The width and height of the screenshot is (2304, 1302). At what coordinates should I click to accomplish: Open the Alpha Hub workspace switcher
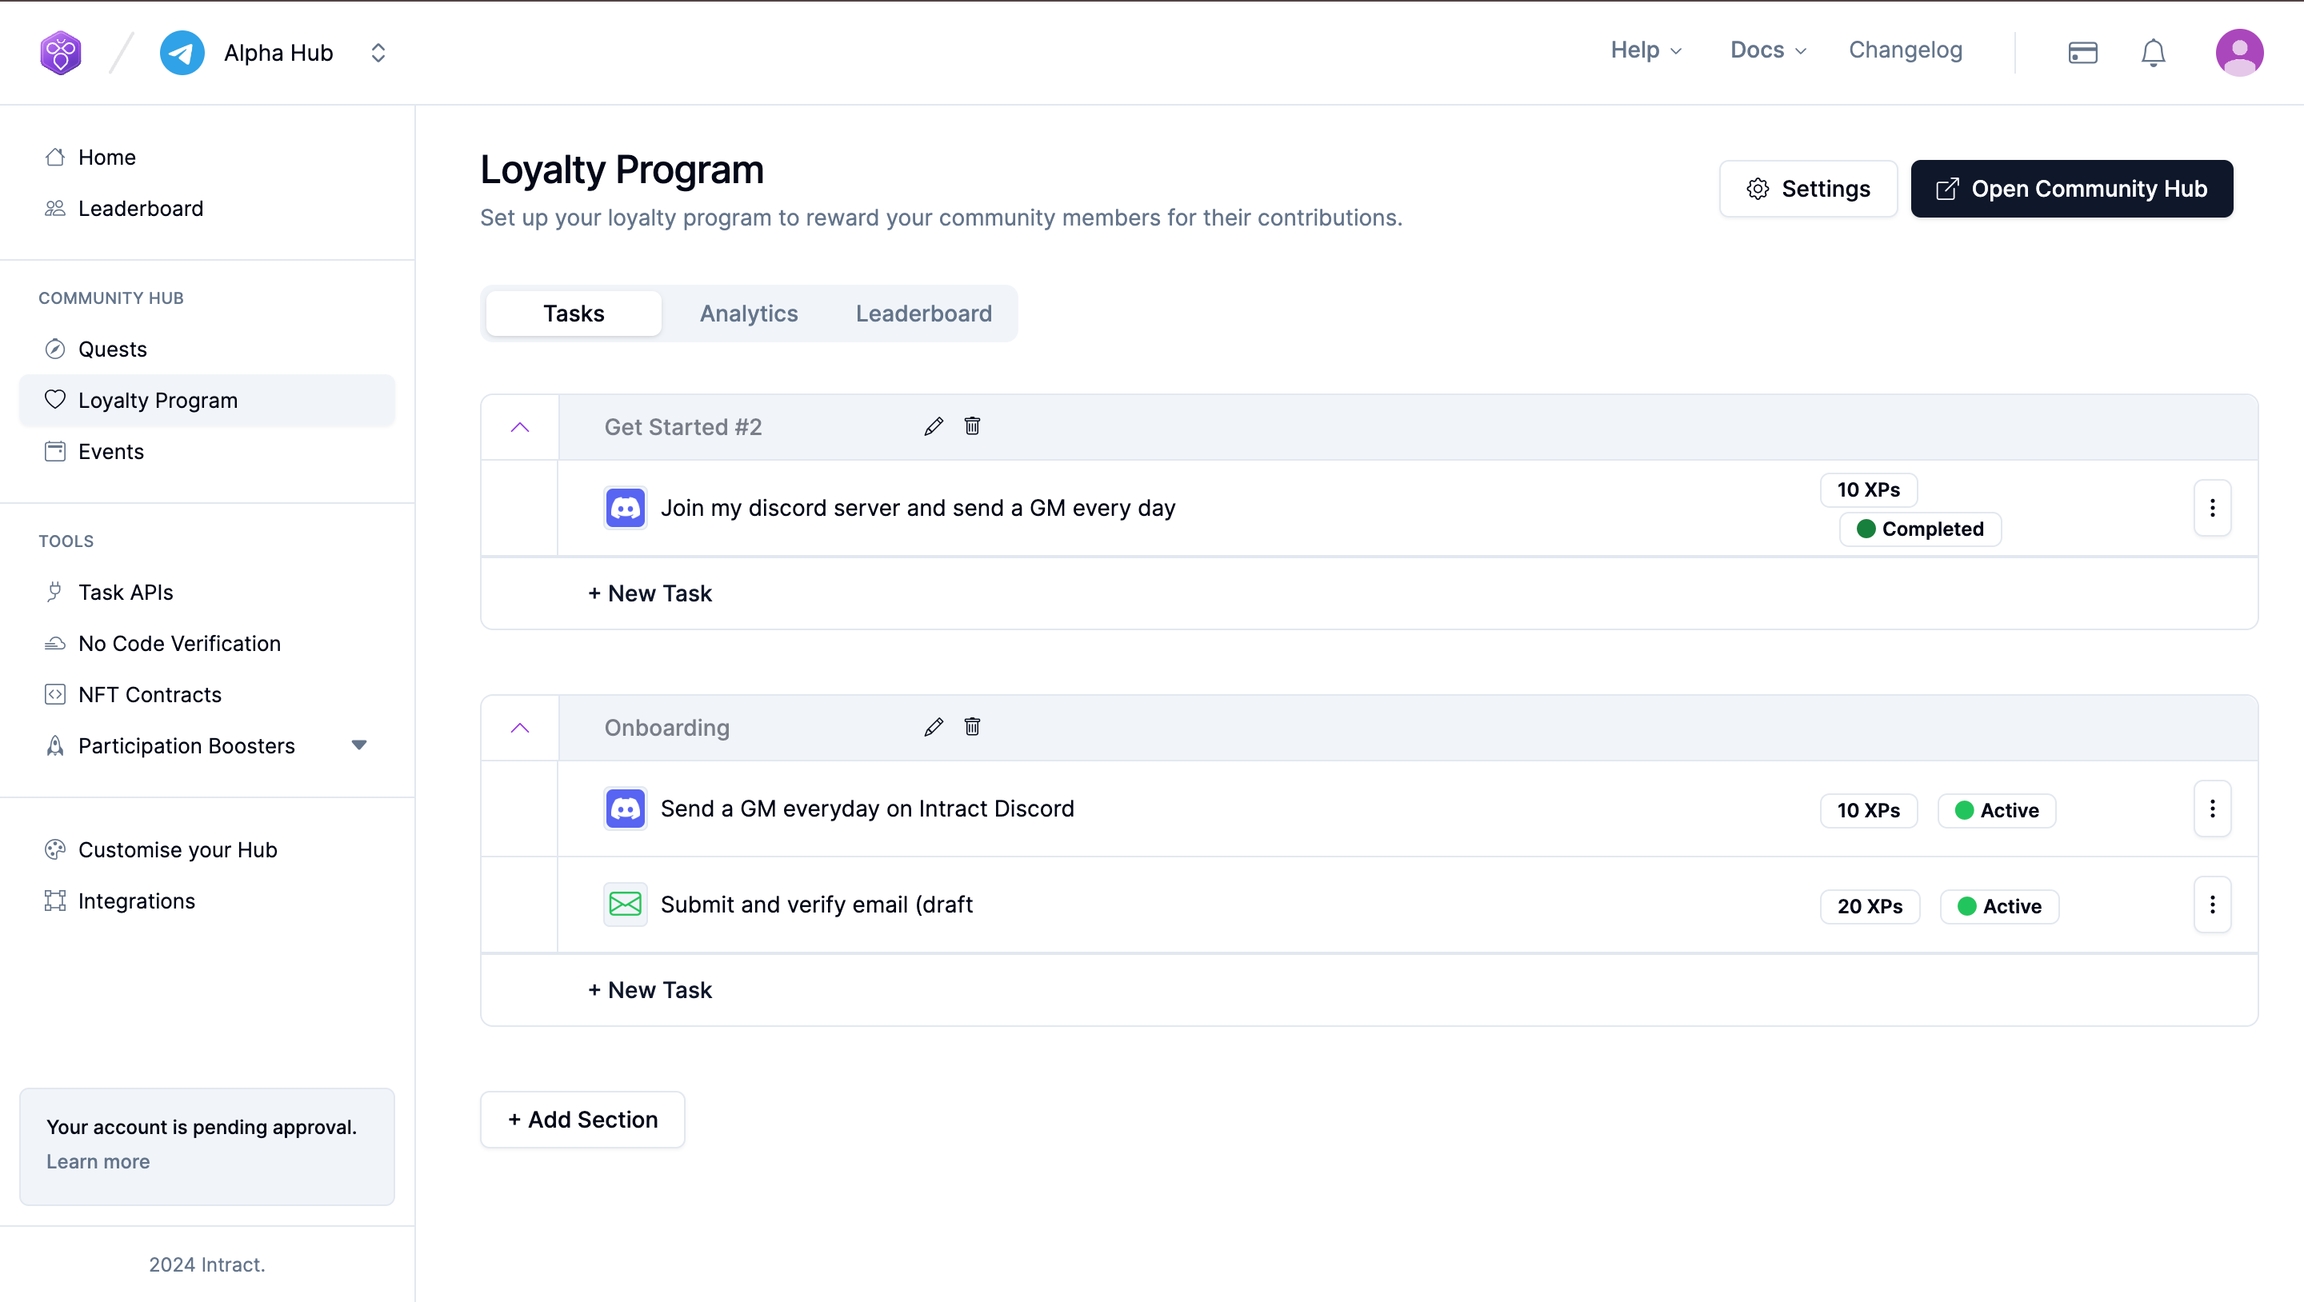378,53
